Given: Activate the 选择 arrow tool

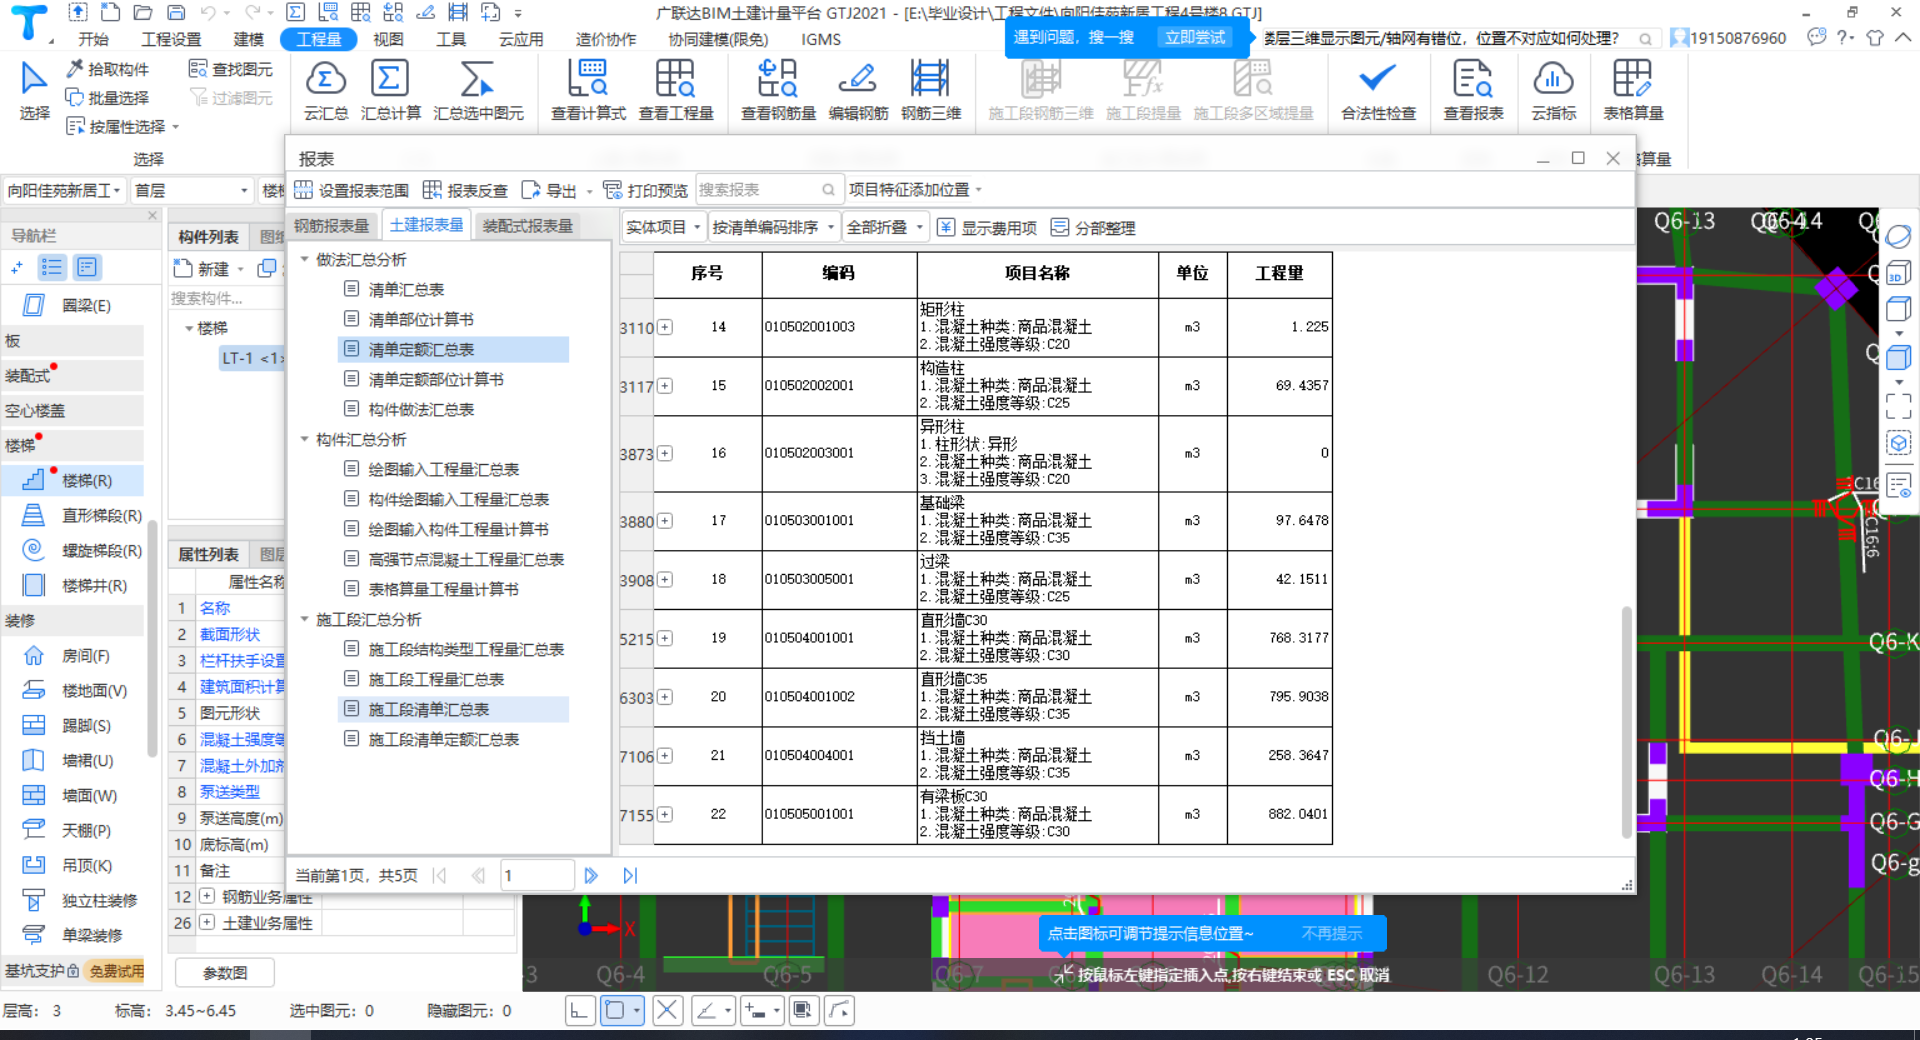Looking at the screenshot, I should tap(34, 90).
